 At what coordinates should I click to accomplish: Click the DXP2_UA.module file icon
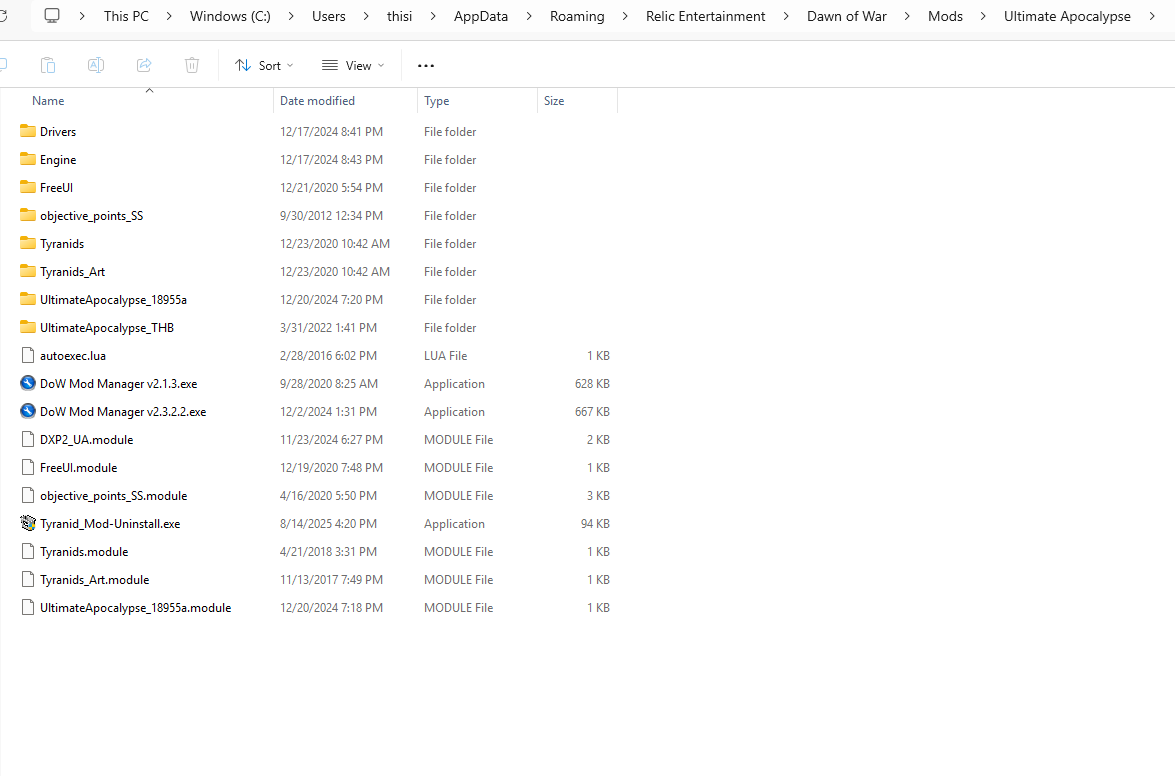pyautogui.click(x=28, y=439)
